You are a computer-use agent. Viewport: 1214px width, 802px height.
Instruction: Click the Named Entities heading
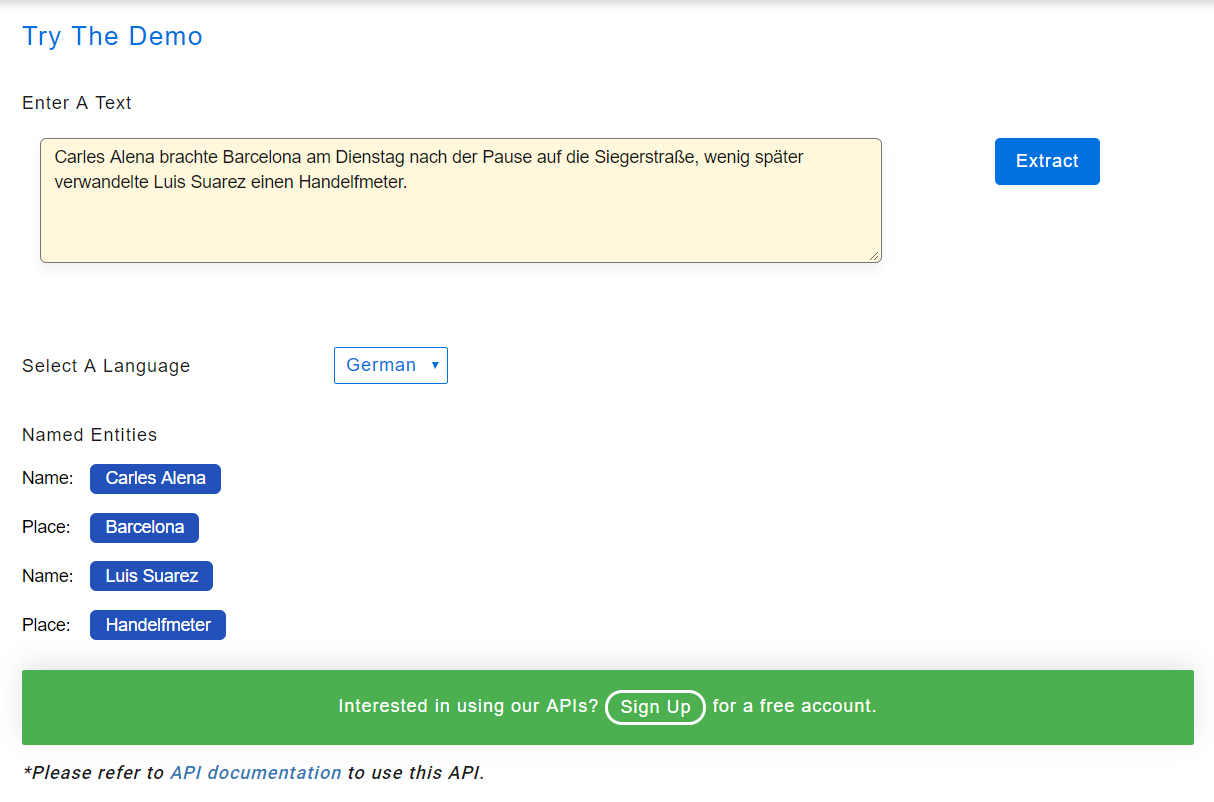(x=89, y=434)
